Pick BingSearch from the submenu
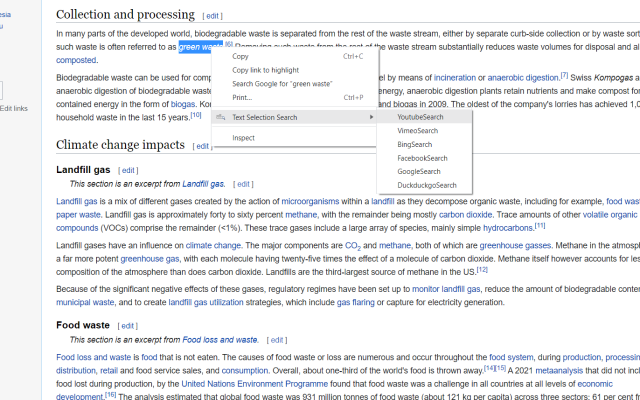This screenshot has height=400, width=640. [424, 144]
